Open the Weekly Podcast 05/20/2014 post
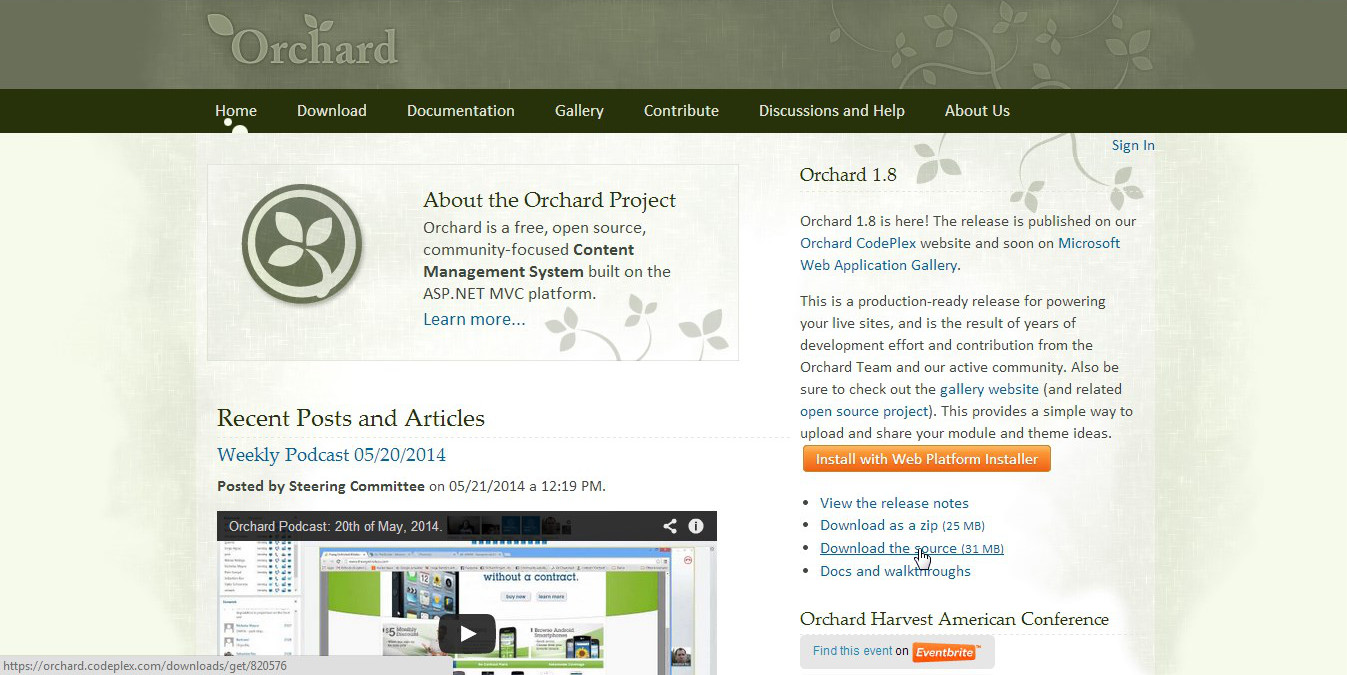This screenshot has width=1347, height=675. 331,455
